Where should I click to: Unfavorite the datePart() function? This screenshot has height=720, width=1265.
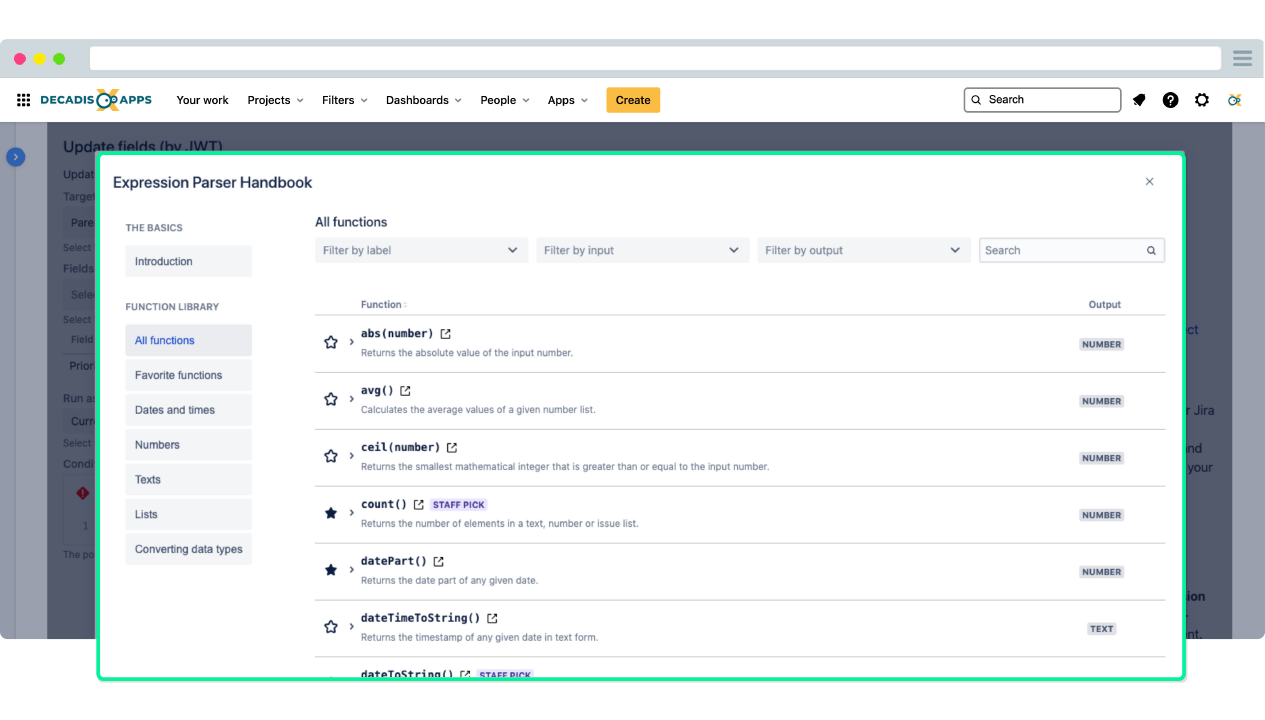[331, 570]
